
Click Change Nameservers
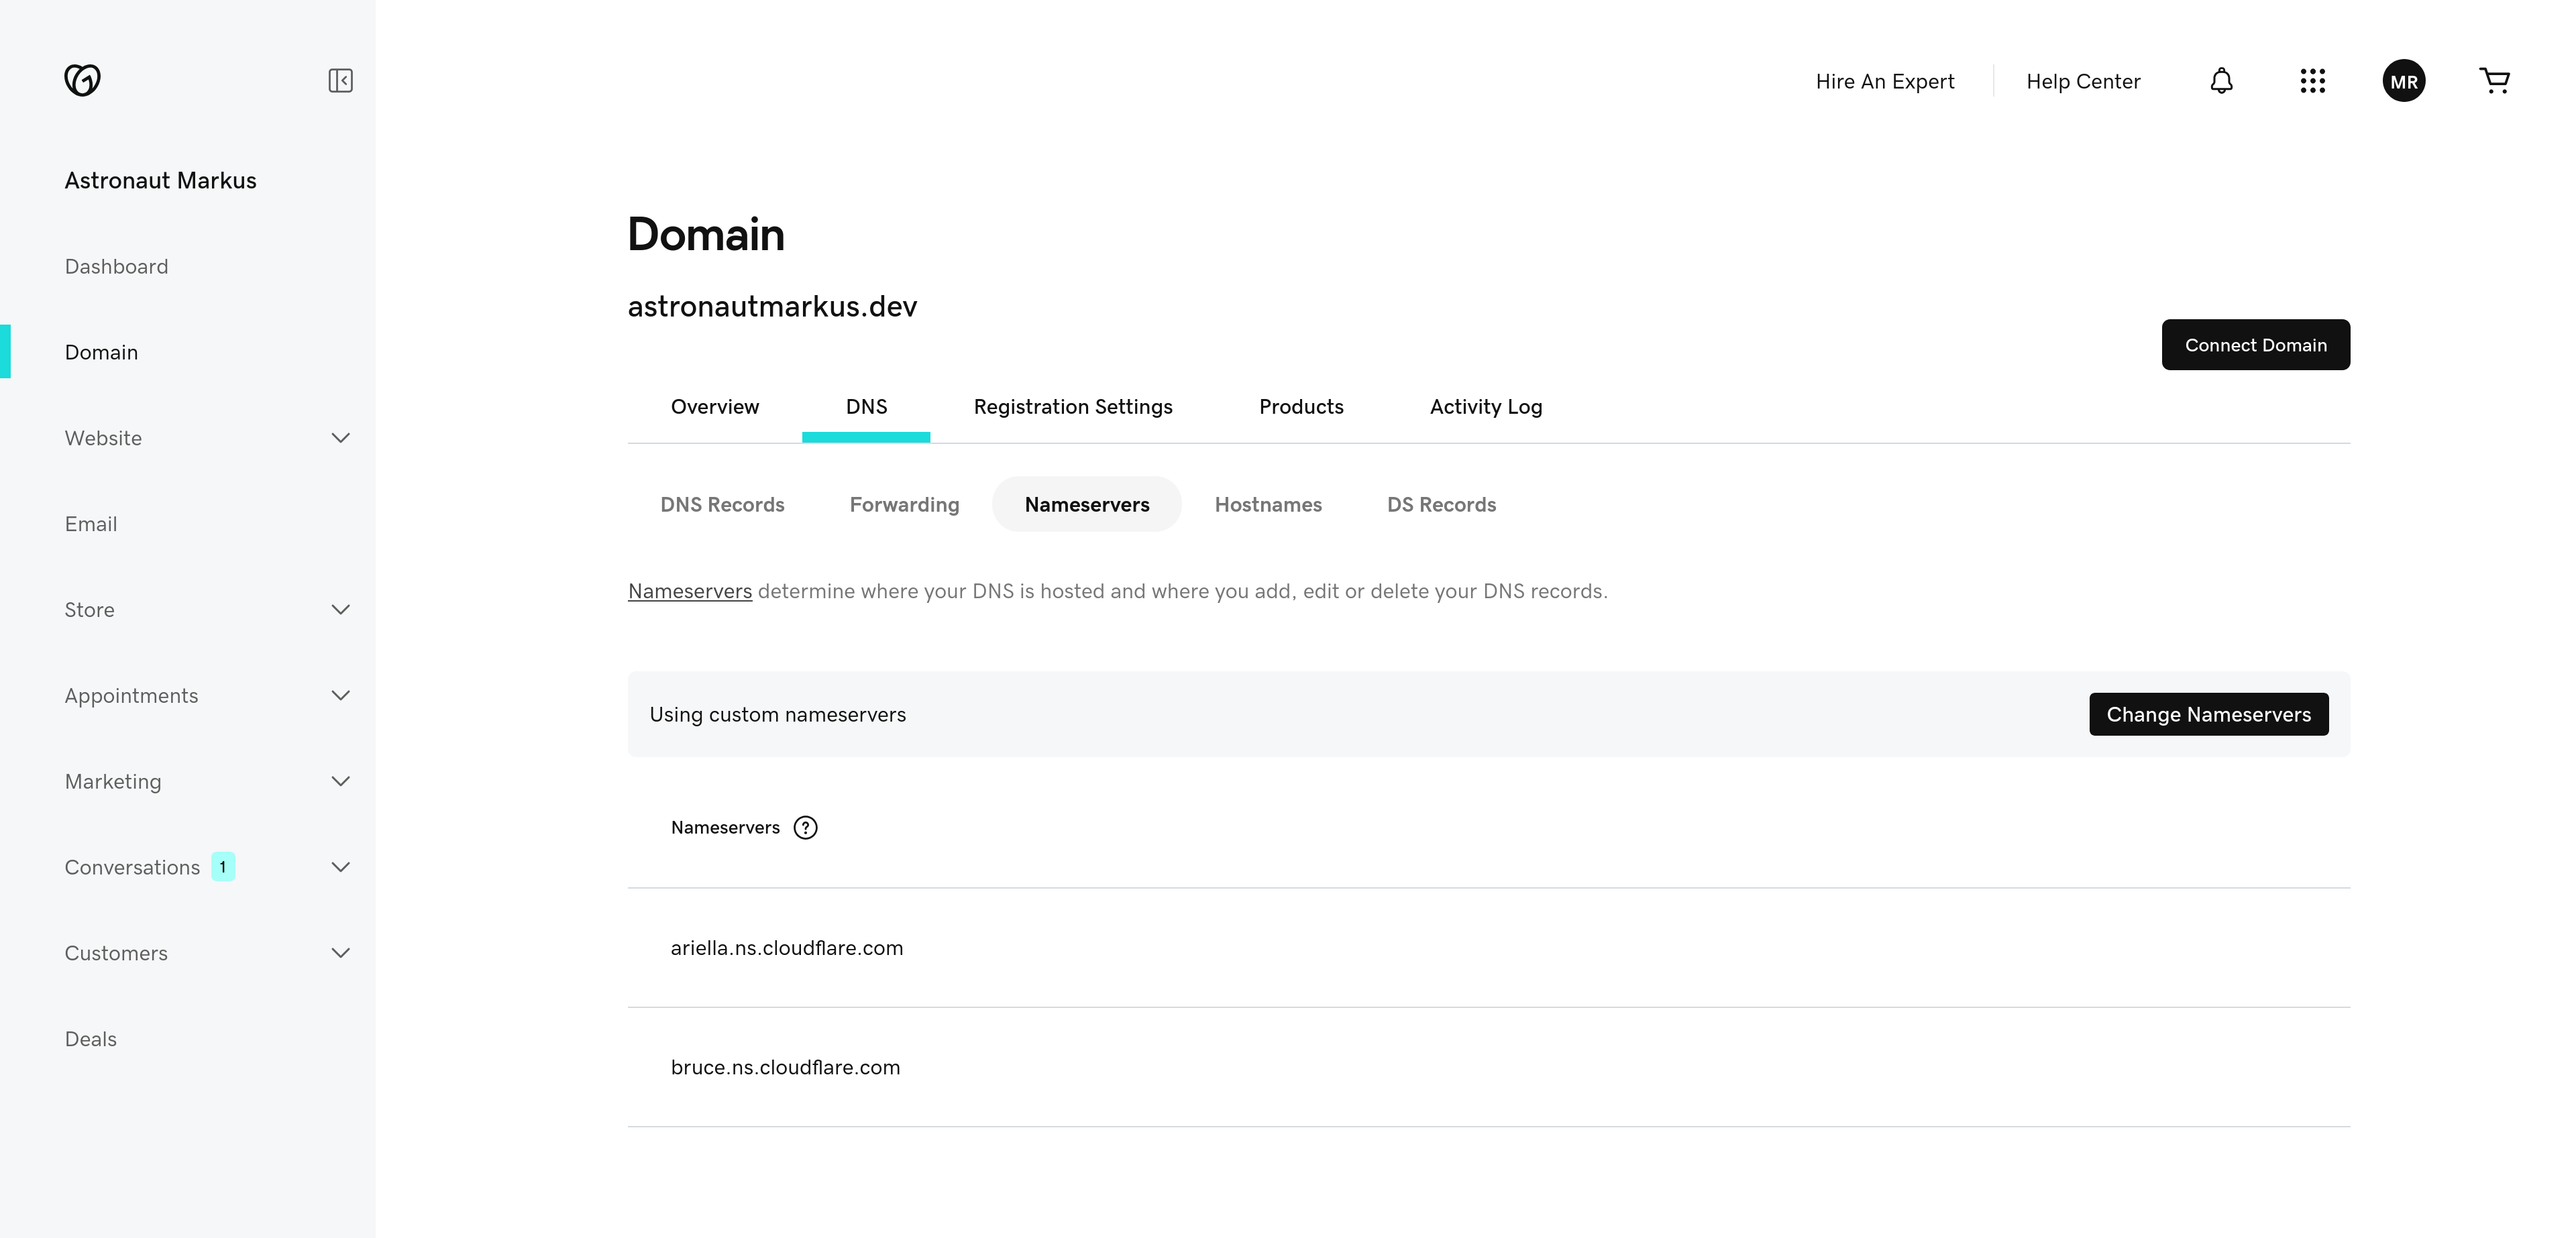(x=2209, y=714)
